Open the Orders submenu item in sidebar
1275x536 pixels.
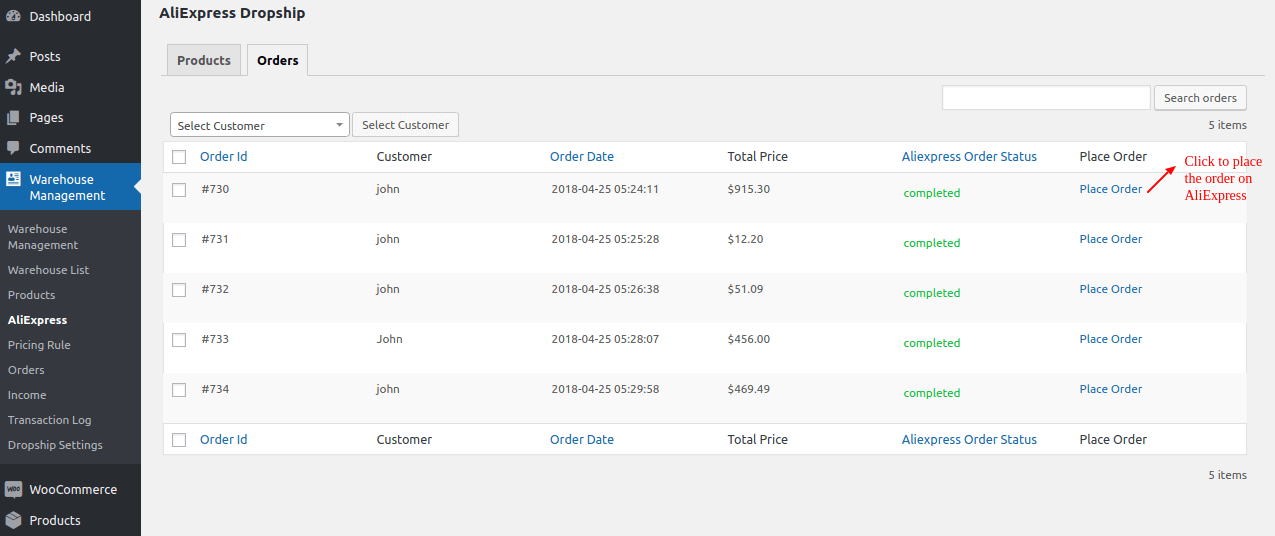(x=26, y=370)
